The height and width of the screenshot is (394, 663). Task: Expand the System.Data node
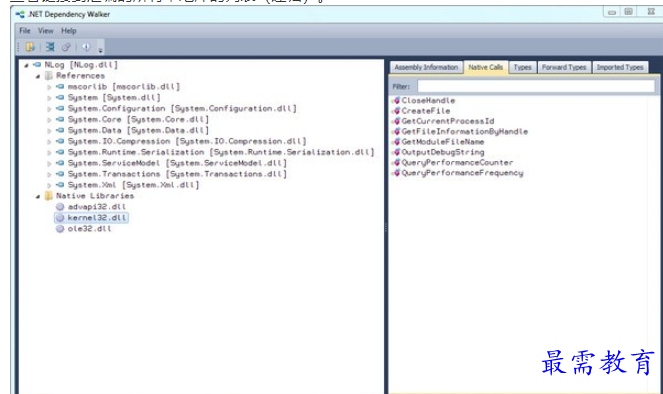coord(49,131)
